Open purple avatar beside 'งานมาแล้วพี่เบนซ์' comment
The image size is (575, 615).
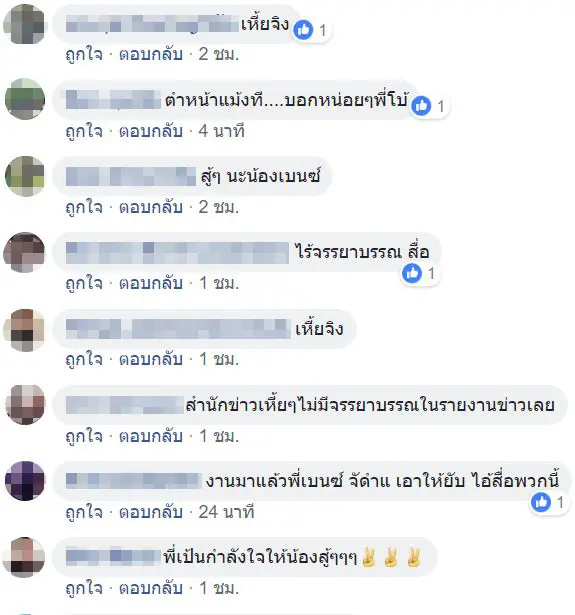[x=24, y=481]
